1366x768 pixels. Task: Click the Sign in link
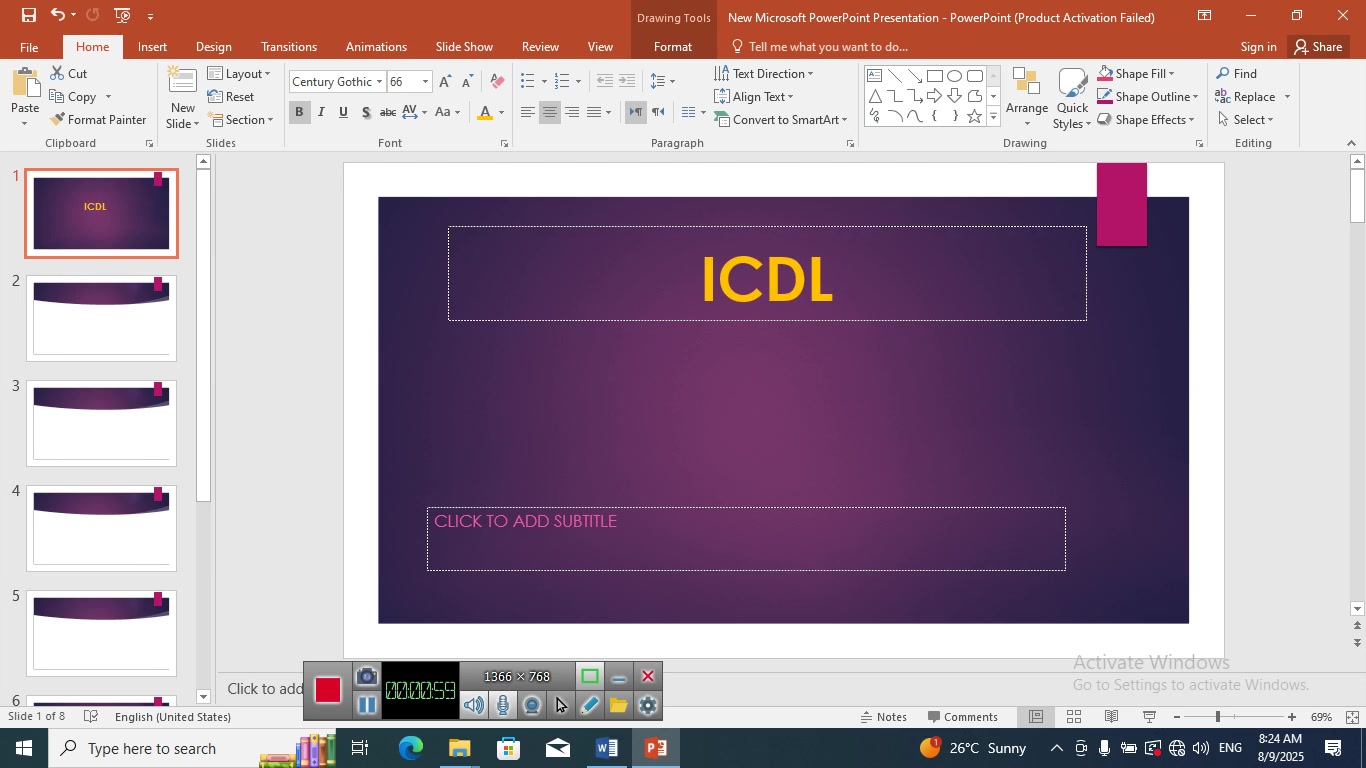[x=1258, y=47]
